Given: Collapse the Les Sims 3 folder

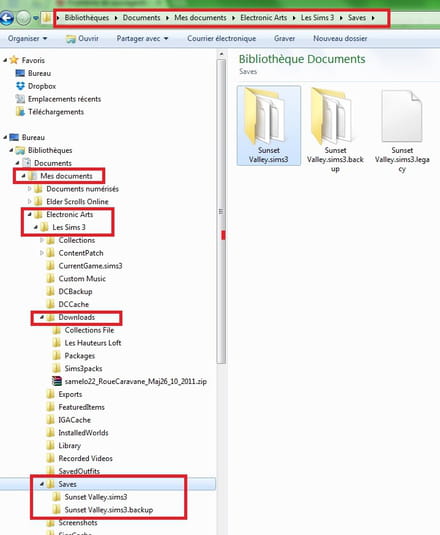Looking at the screenshot, I should [x=35, y=227].
